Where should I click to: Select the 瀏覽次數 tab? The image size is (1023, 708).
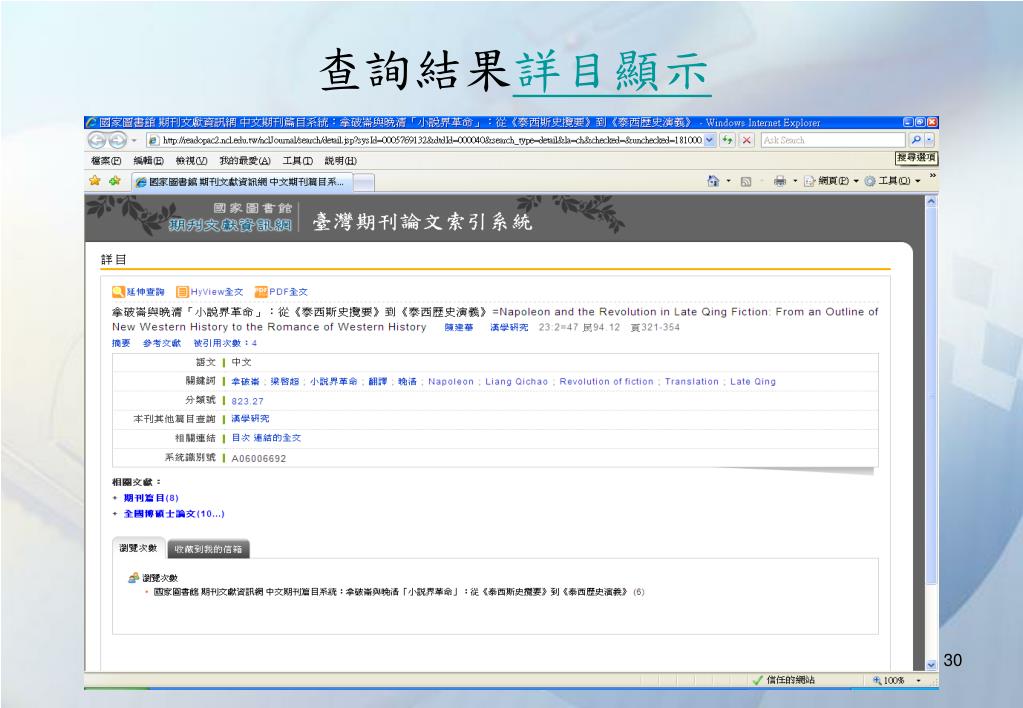point(139,548)
